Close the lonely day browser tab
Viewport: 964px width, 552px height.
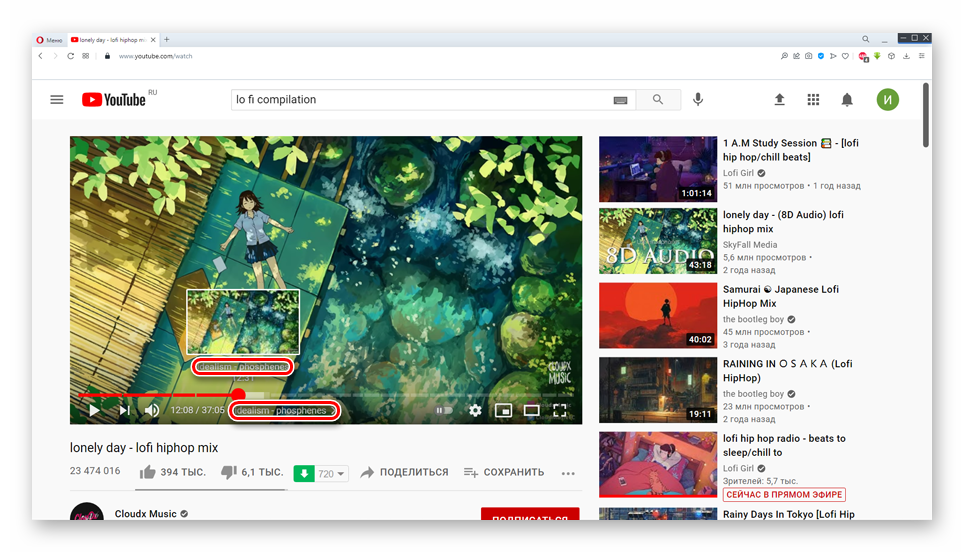click(x=153, y=40)
